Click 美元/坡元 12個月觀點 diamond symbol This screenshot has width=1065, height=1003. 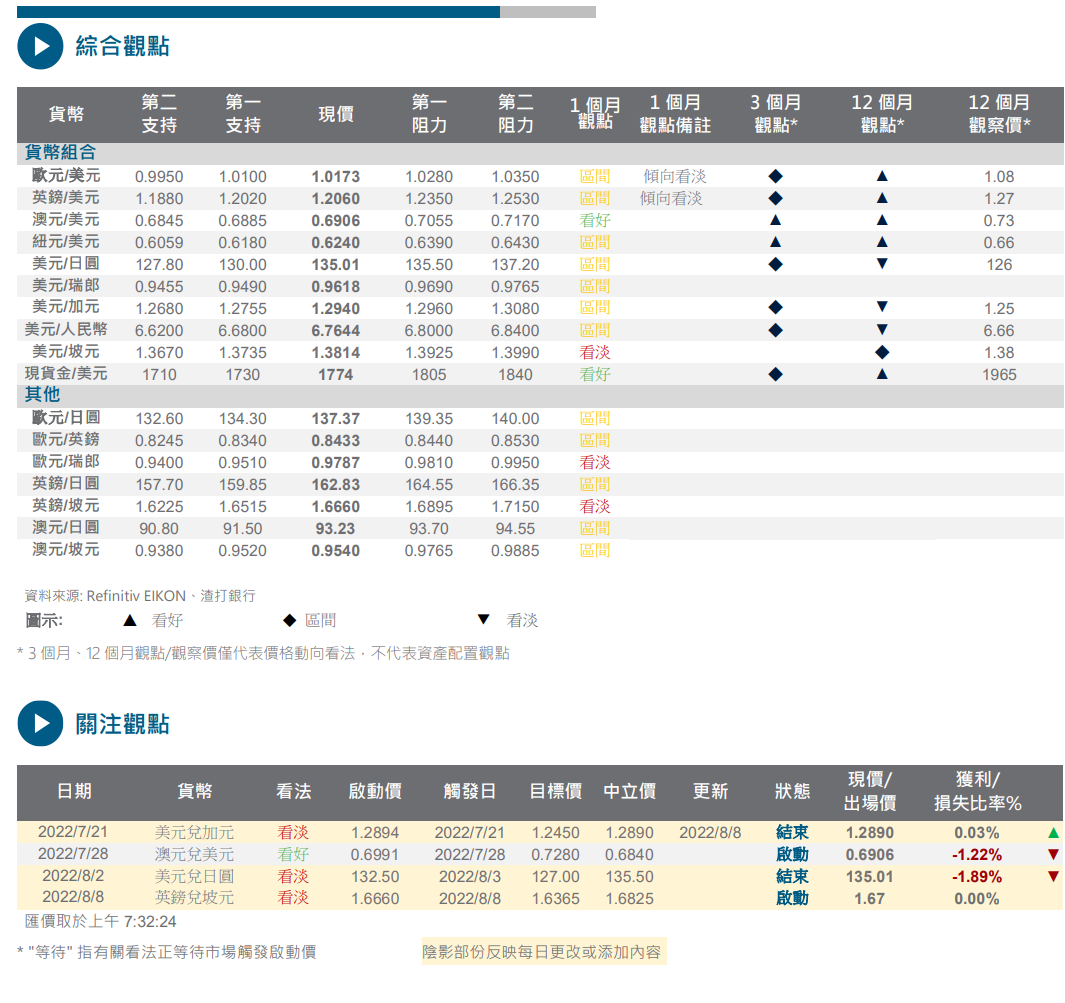tap(882, 353)
